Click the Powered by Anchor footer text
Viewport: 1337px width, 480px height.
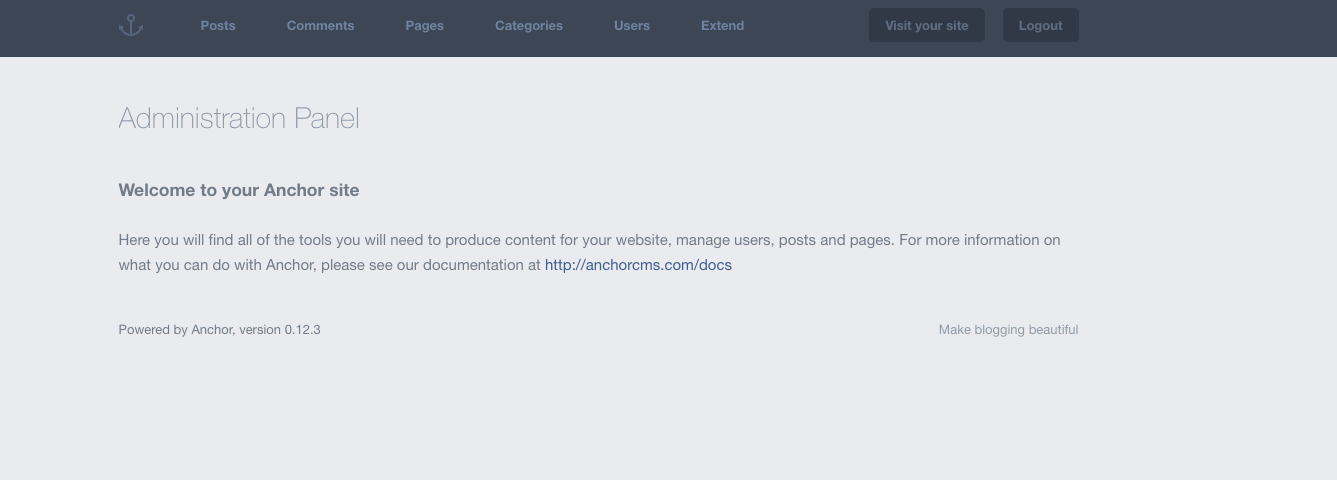(176, 329)
